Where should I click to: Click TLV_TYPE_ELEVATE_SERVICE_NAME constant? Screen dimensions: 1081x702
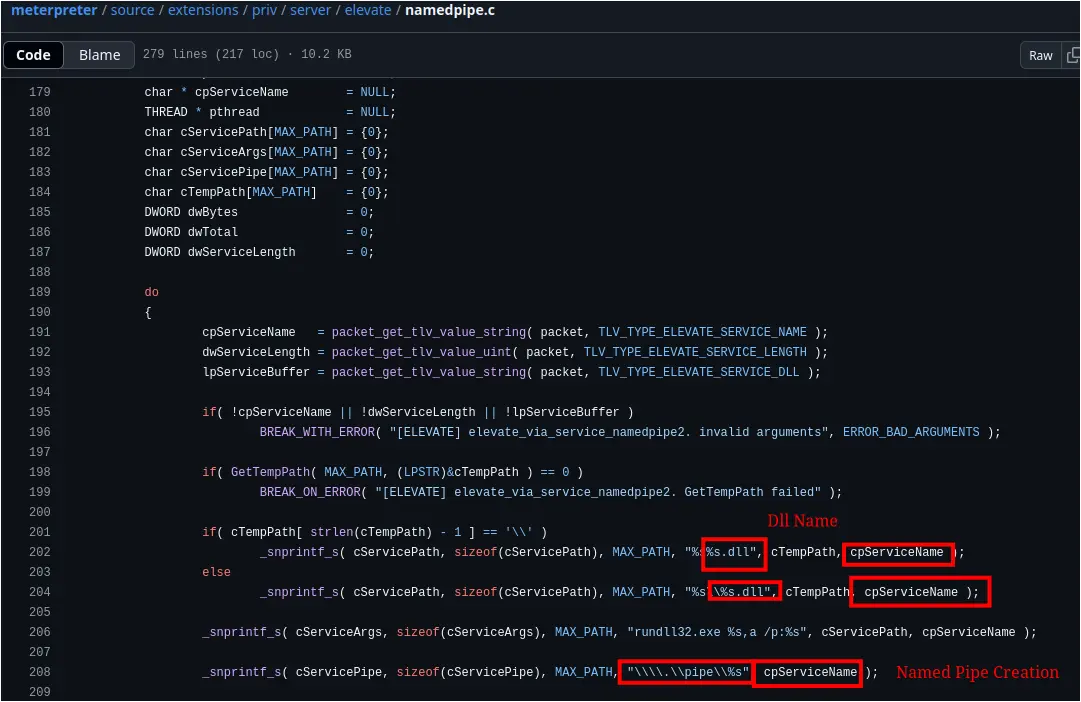tap(702, 332)
